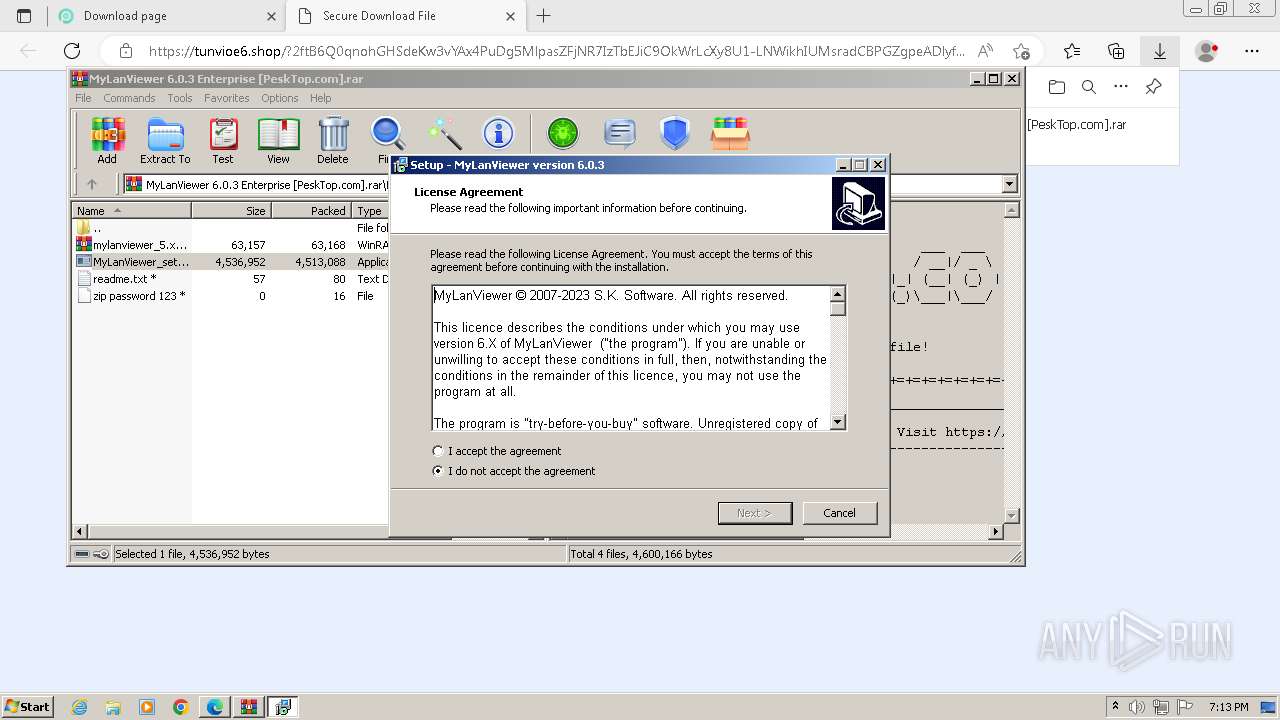Click the Comment speech bubble icon

[620, 133]
